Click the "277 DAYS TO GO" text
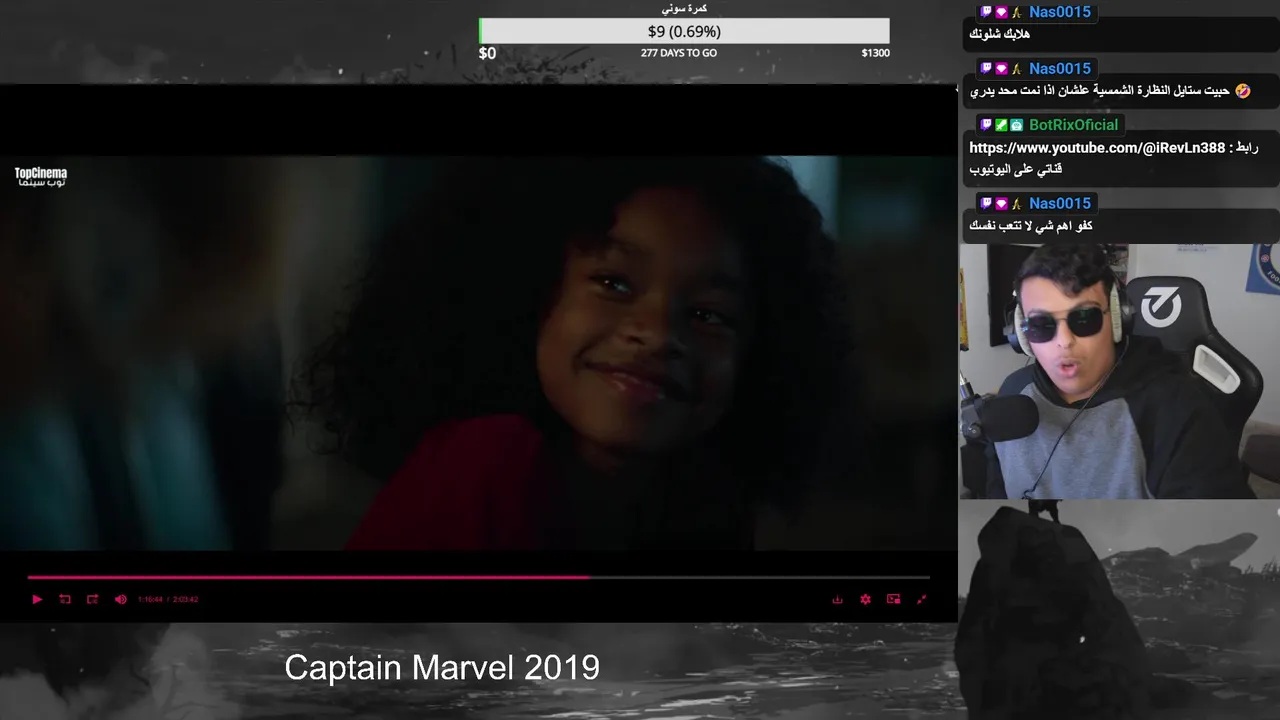The image size is (1280, 720). coord(679,53)
